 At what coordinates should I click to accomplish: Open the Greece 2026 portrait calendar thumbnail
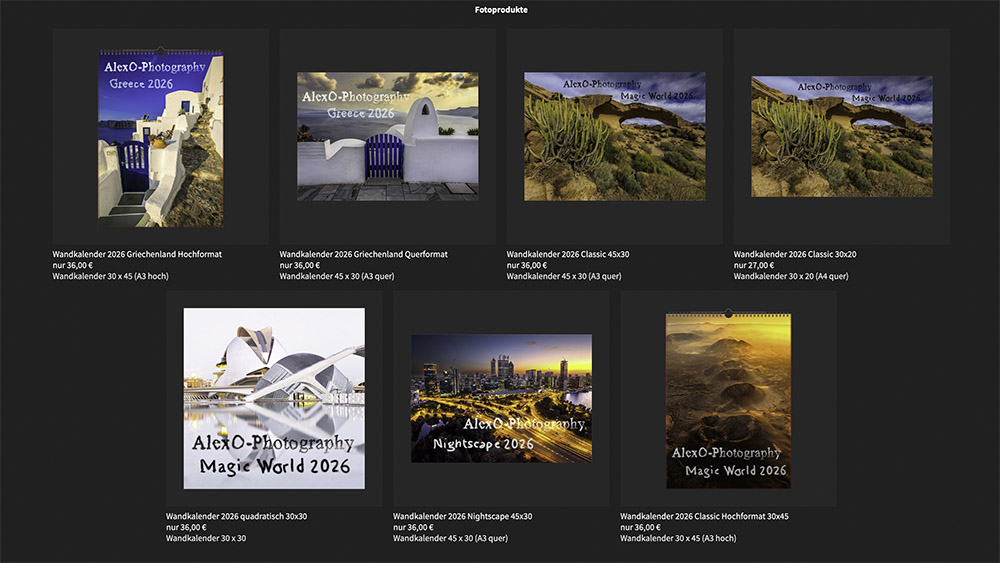click(160, 137)
